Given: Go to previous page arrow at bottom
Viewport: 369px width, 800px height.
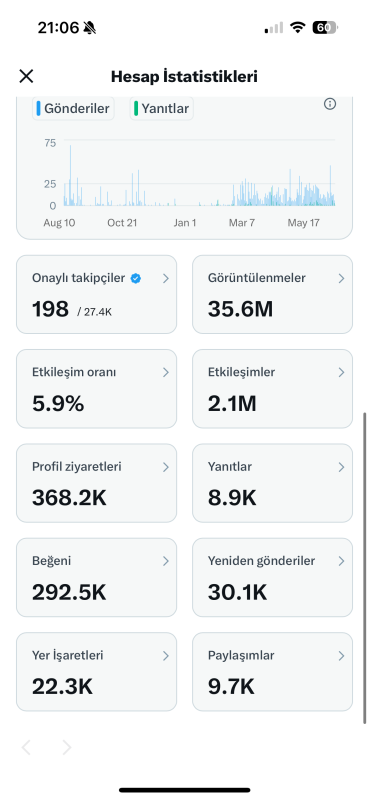Looking at the screenshot, I should [x=26, y=748].
